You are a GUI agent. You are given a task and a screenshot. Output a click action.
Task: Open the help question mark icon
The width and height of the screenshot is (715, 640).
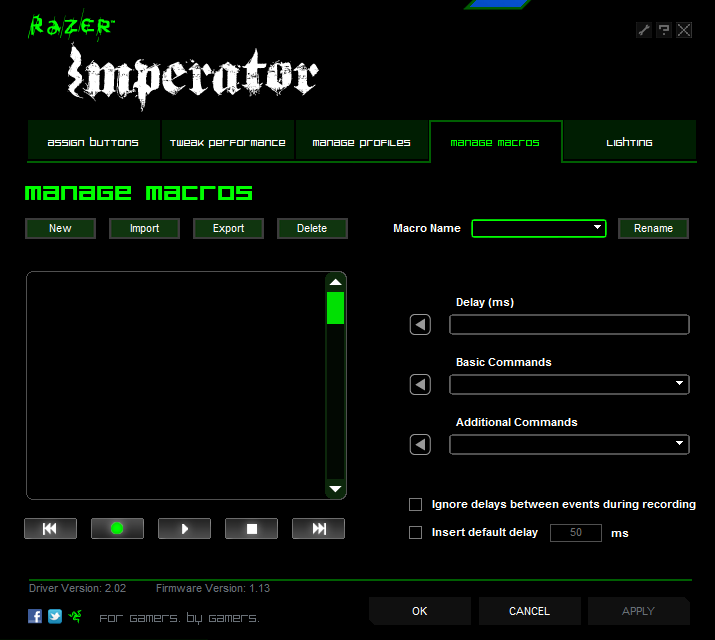664,30
